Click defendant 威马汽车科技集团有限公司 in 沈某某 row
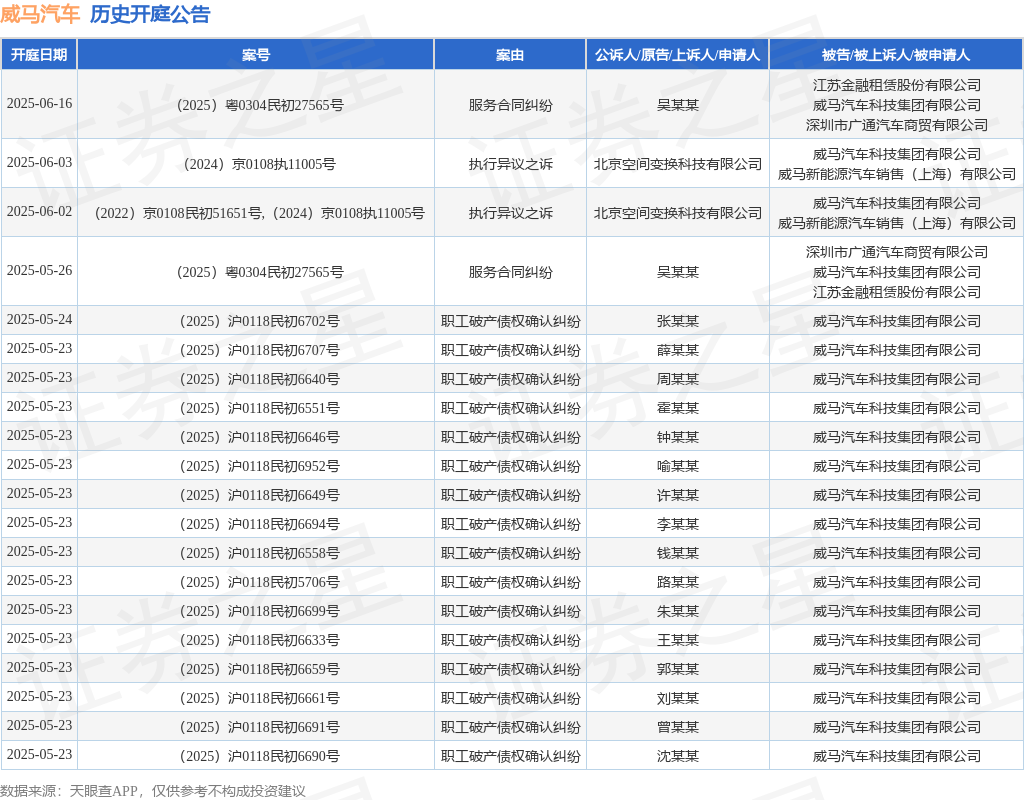This screenshot has width=1024, height=800. click(897, 756)
